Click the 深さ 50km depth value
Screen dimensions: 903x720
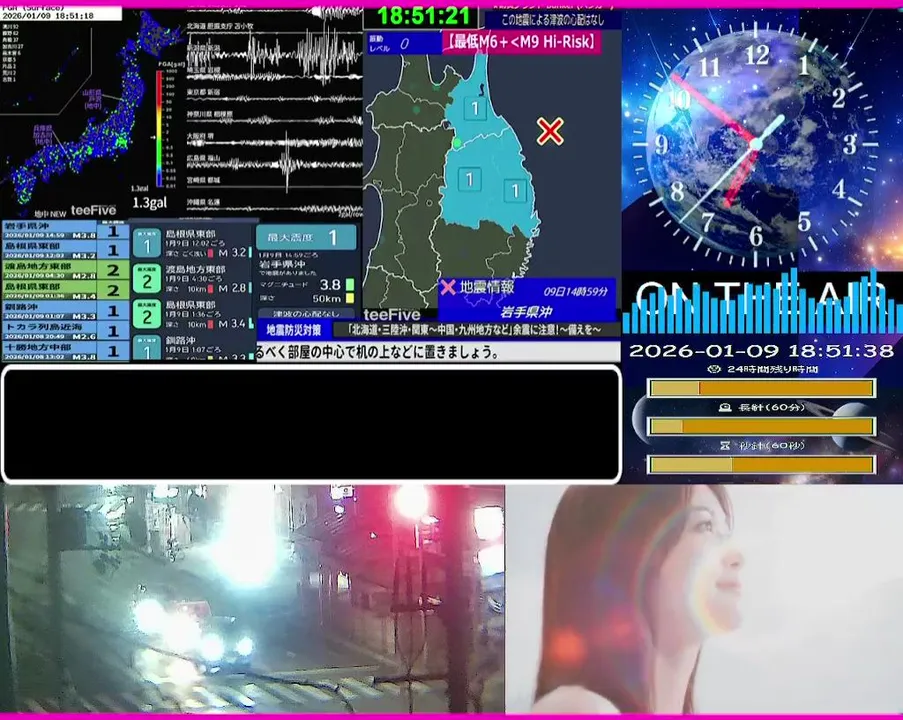click(x=327, y=298)
